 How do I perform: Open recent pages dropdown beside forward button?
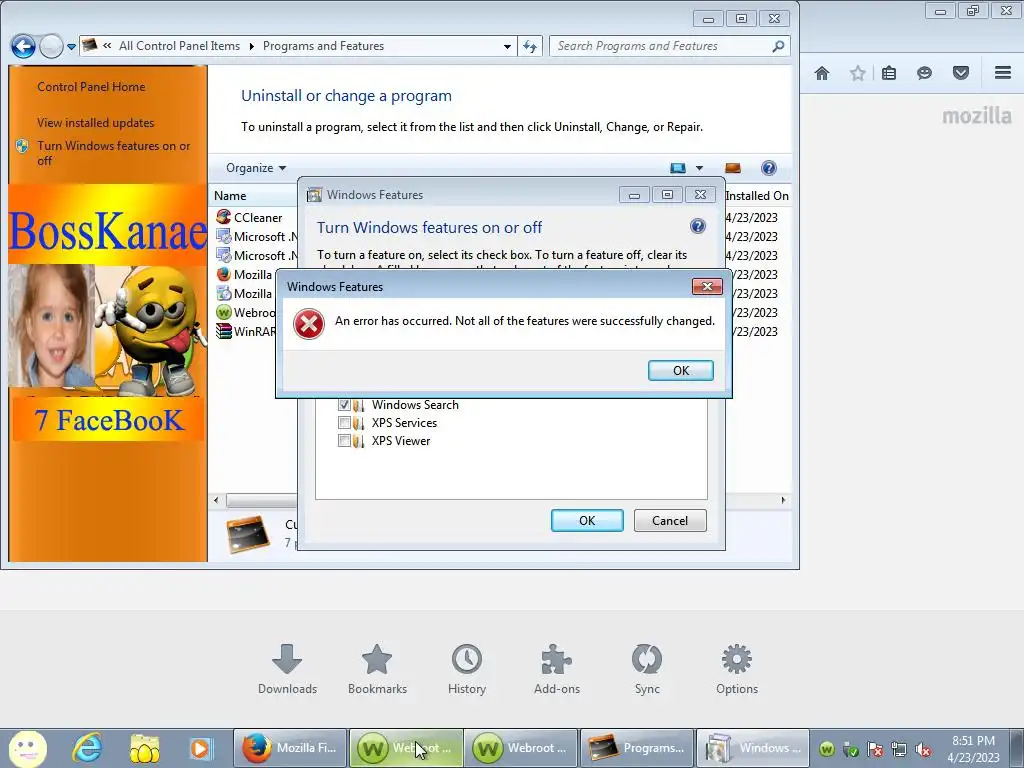71,47
